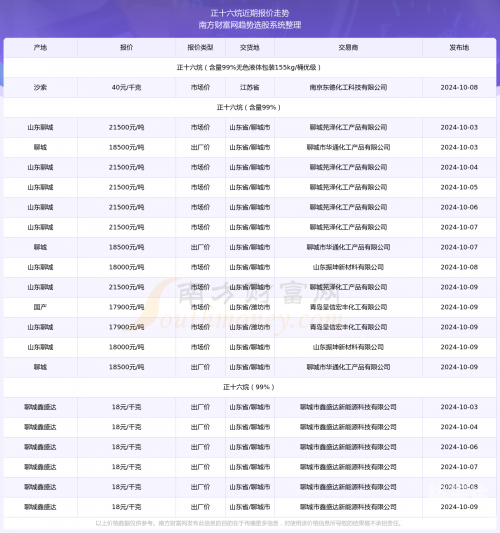Click dealer 聊城市鑫盛达新能源科技有限公司 in the 2024-10-07 row
The width and height of the screenshot is (500, 533).
(348, 467)
